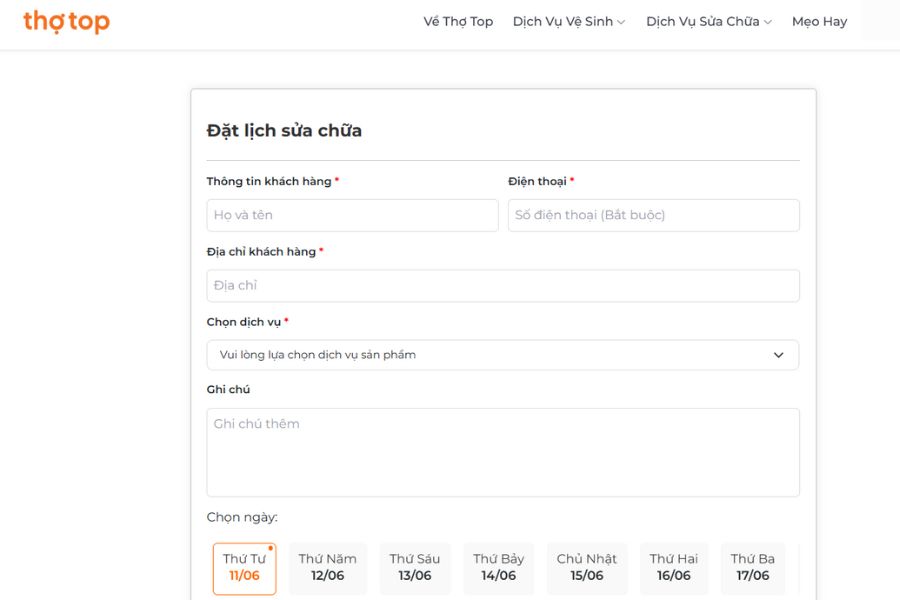The height and width of the screenshot is (600, 900).
Task: Click the Điện thoại label
Action: [x=537, y=181]
